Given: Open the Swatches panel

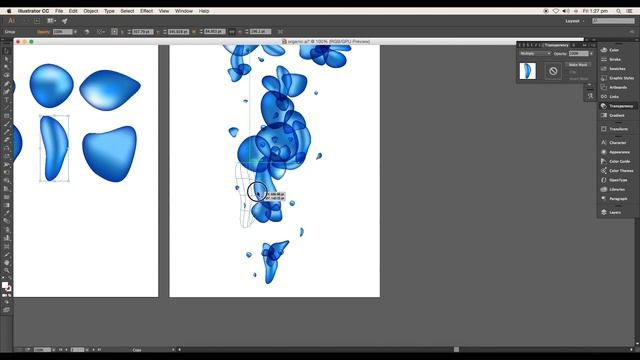Looking at the screenshot, I should (616, 69).
